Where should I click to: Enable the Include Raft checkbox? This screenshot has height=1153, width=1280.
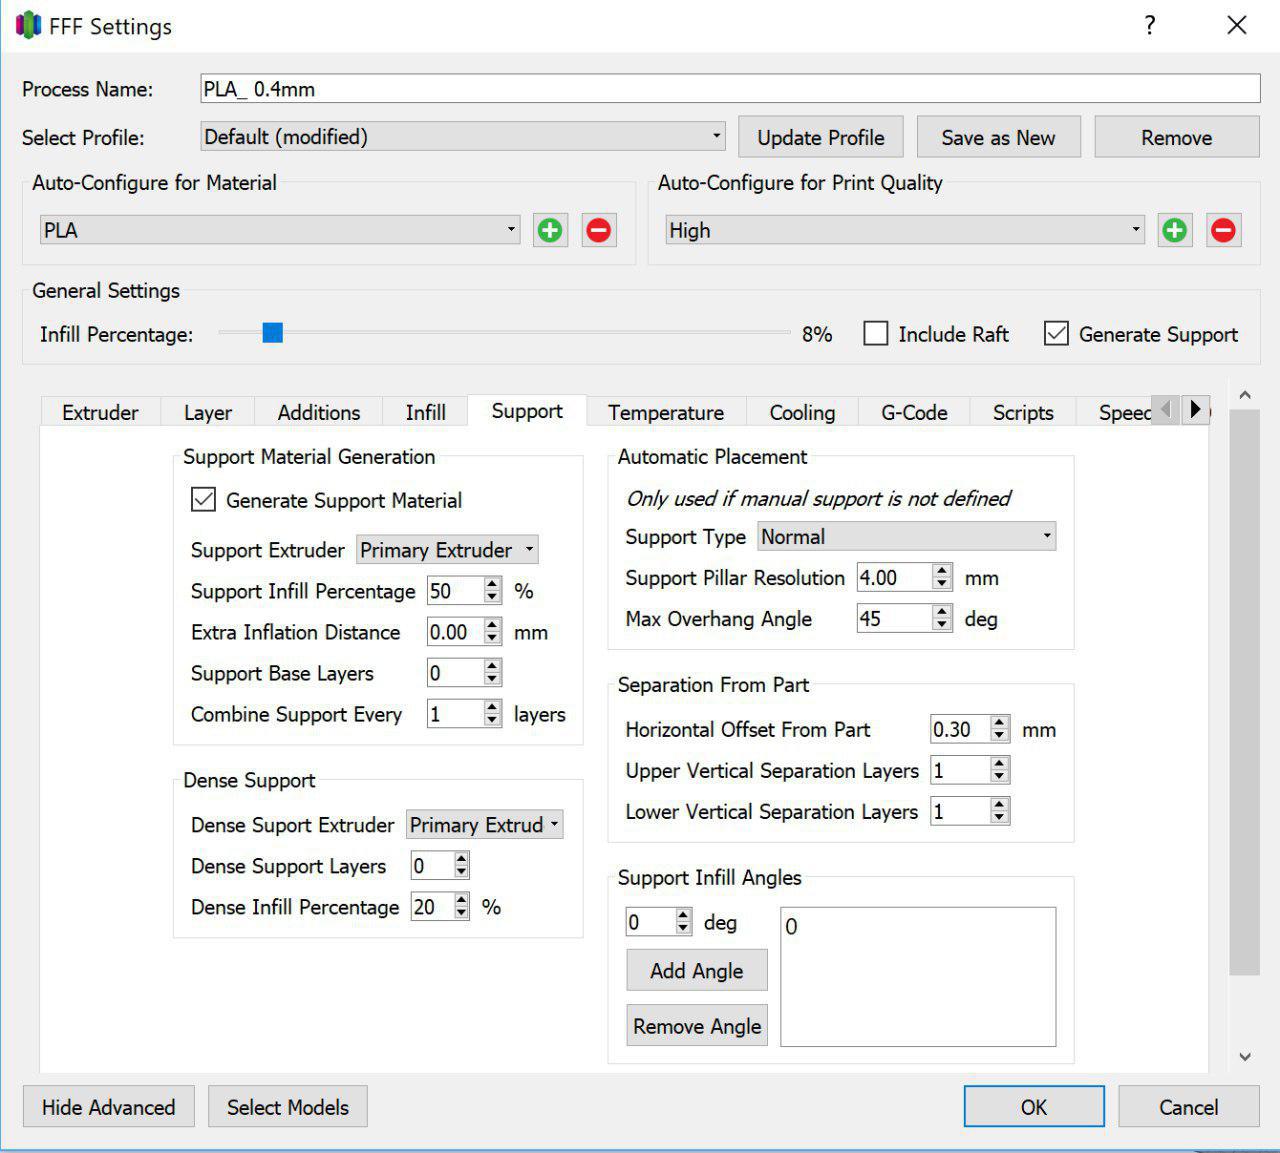[876, 334]
